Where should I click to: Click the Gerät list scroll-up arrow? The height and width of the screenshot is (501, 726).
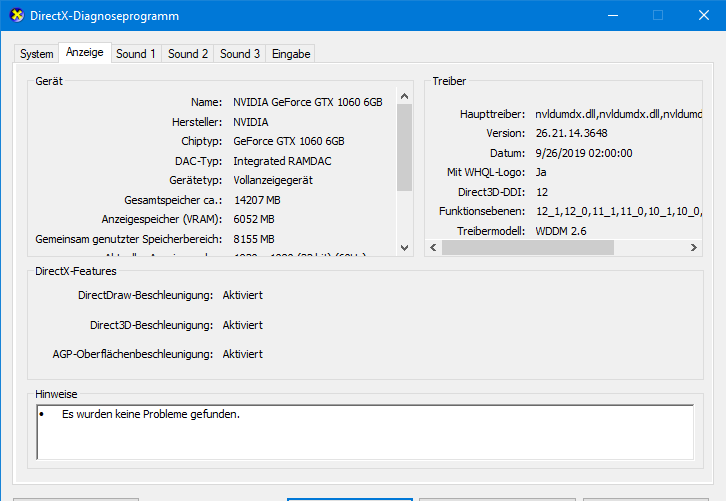(404, 96)
